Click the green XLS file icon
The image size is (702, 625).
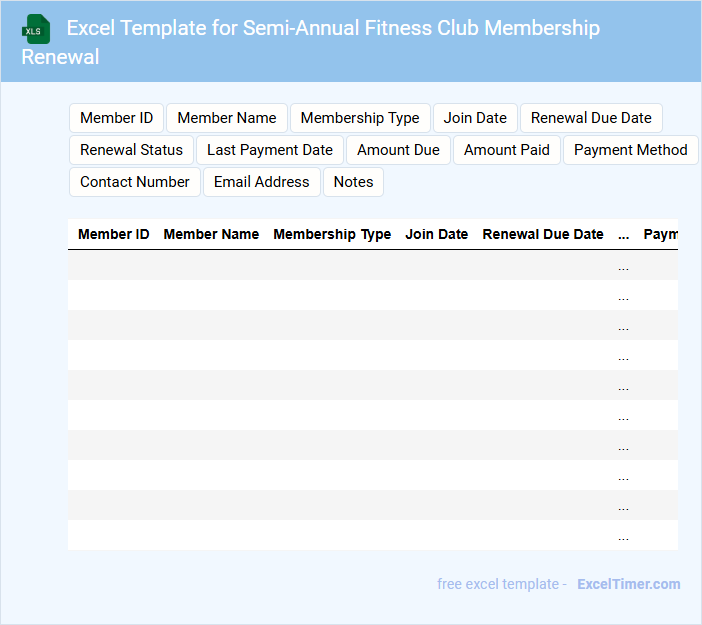(36, 29)
